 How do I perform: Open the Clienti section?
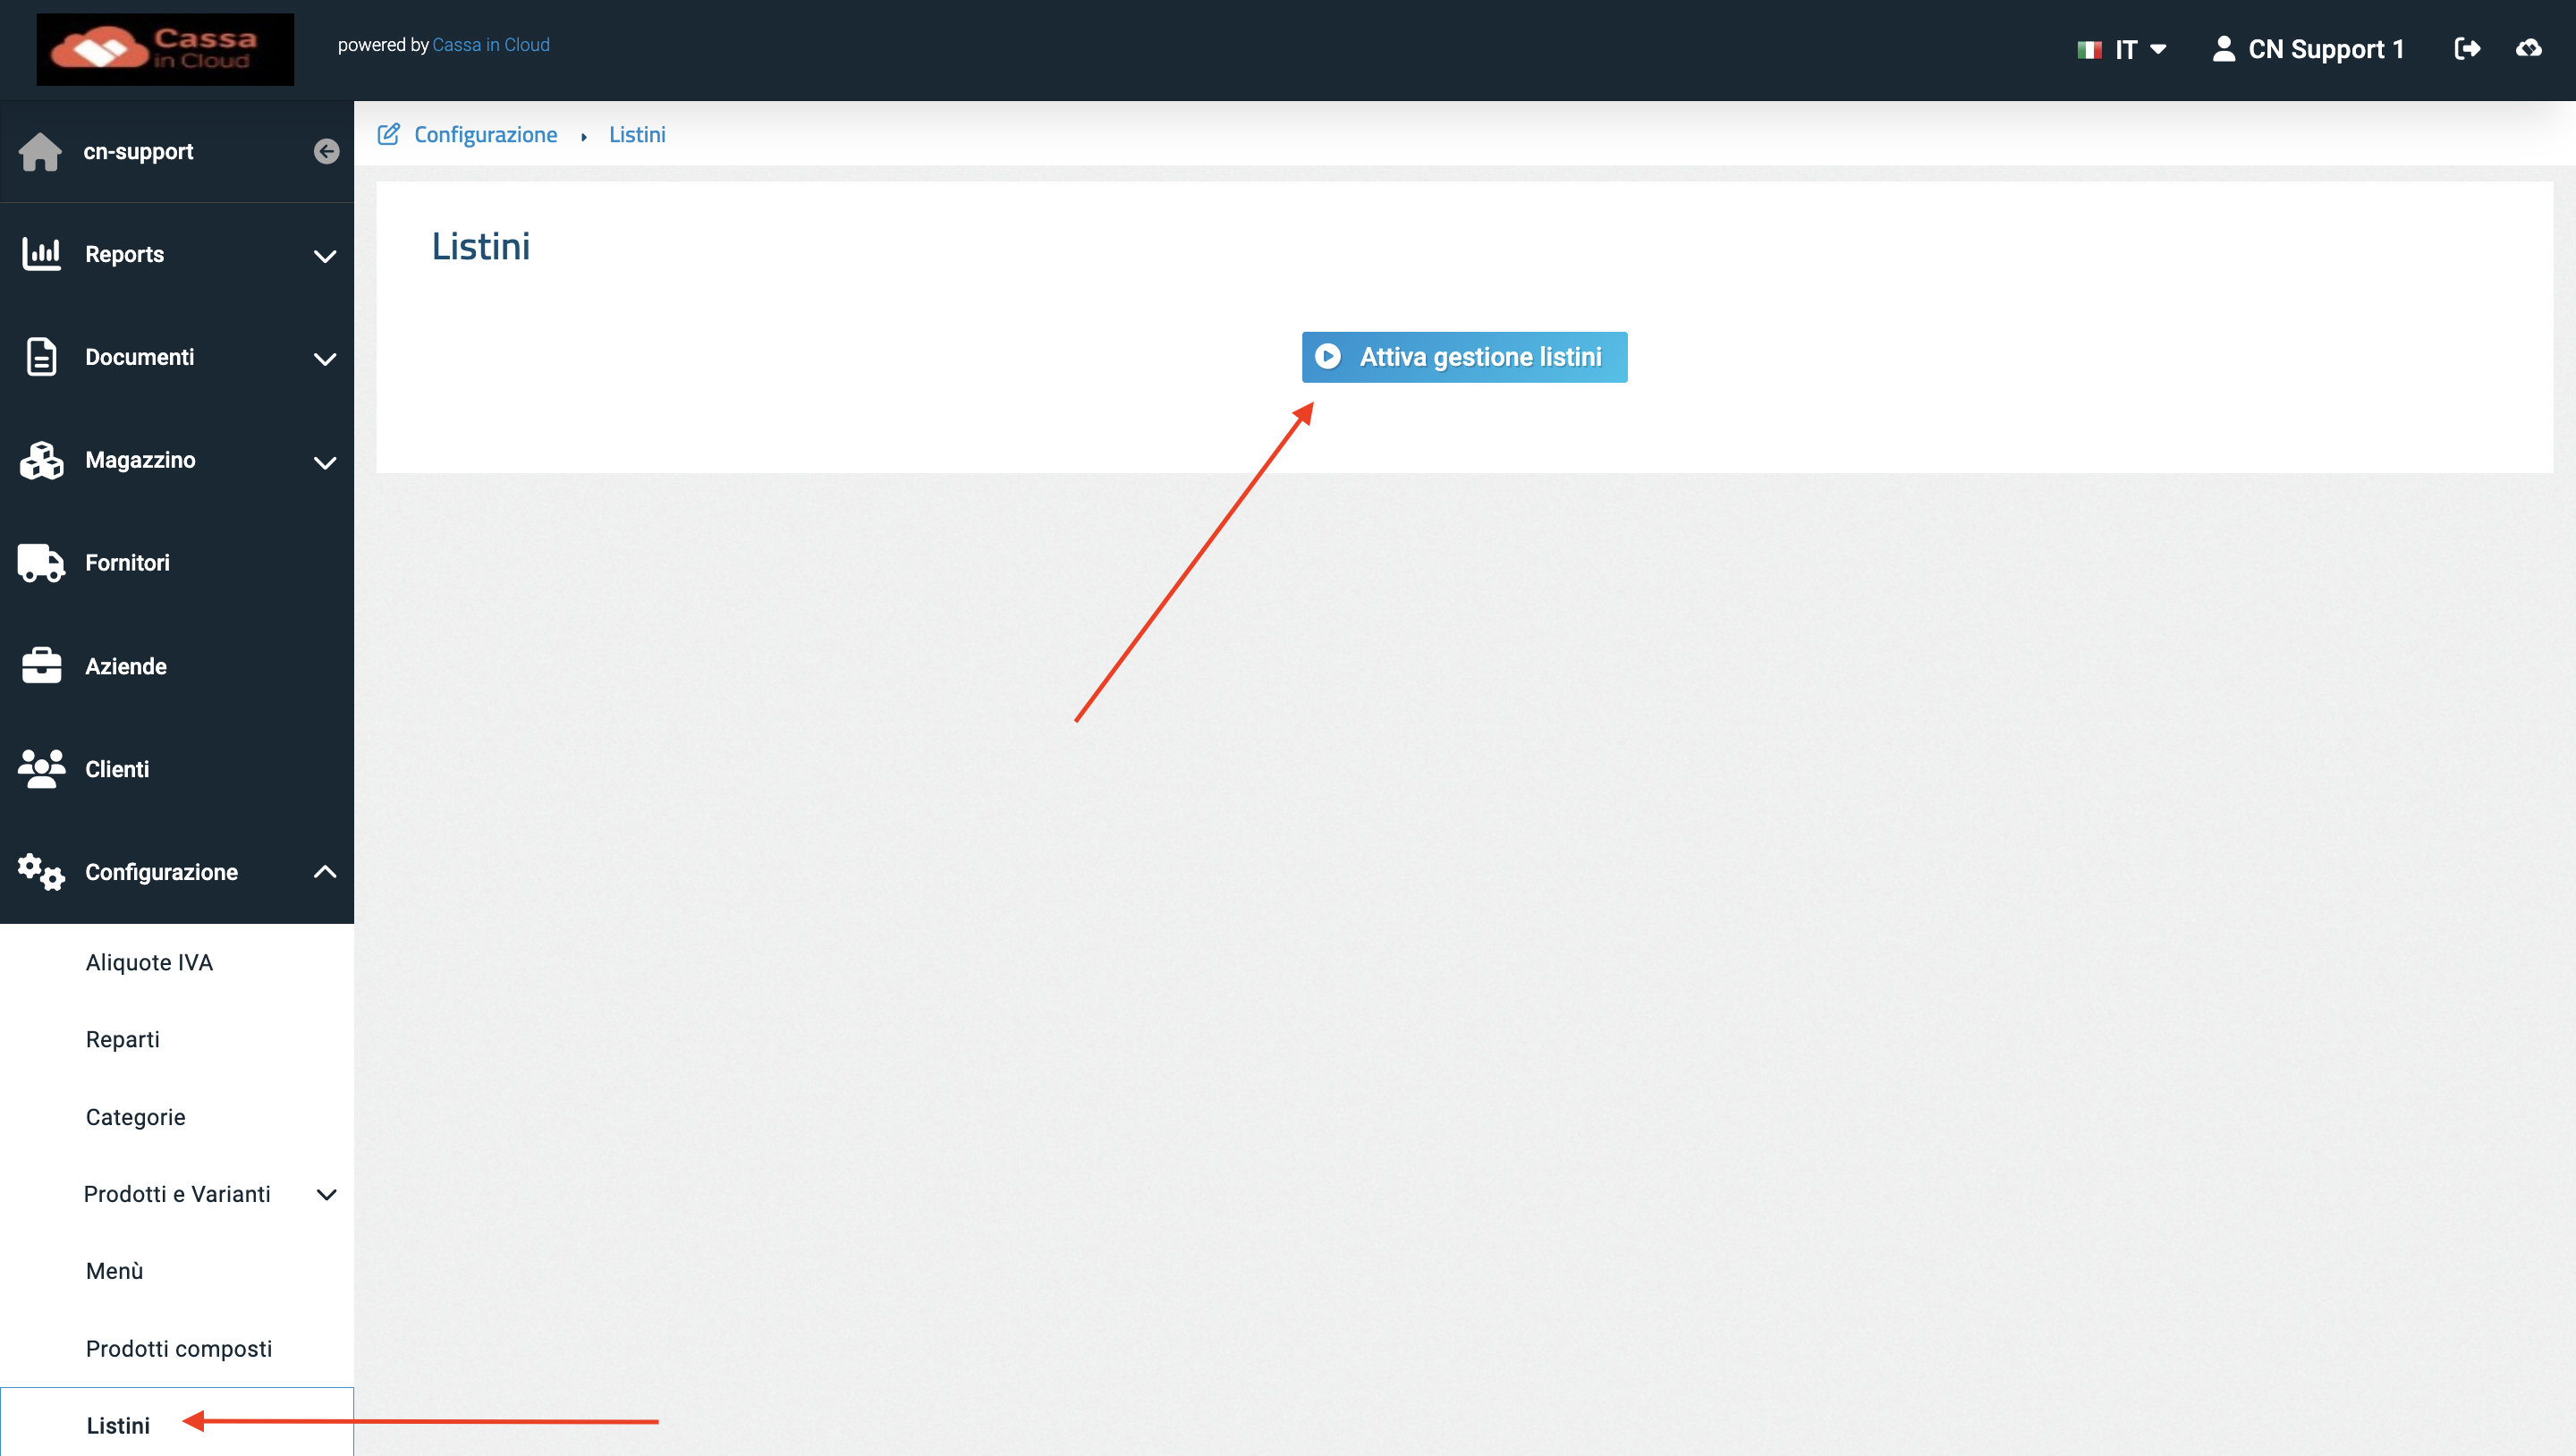click(117, 769)
